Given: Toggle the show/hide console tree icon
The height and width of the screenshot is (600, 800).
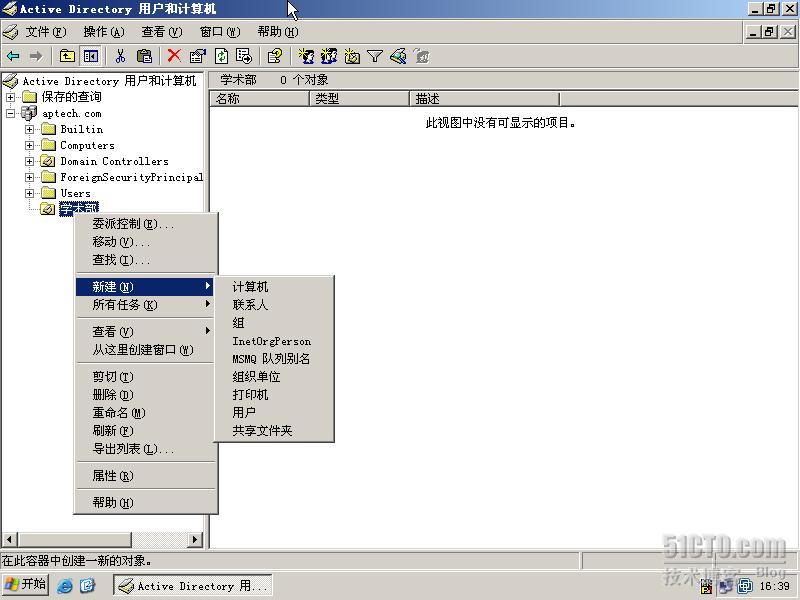Looking at the screenshot, I should 91,56.
